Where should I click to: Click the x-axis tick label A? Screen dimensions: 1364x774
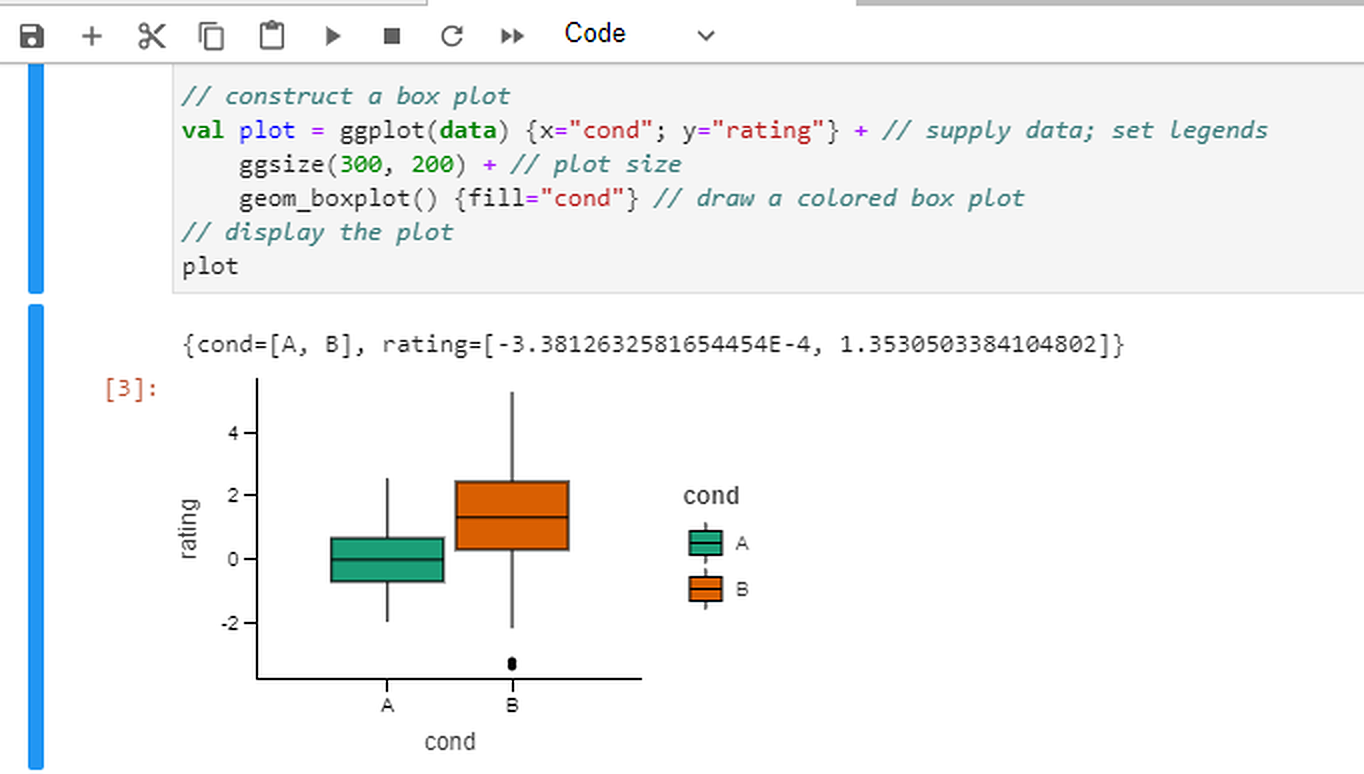(x=388, y=706)
